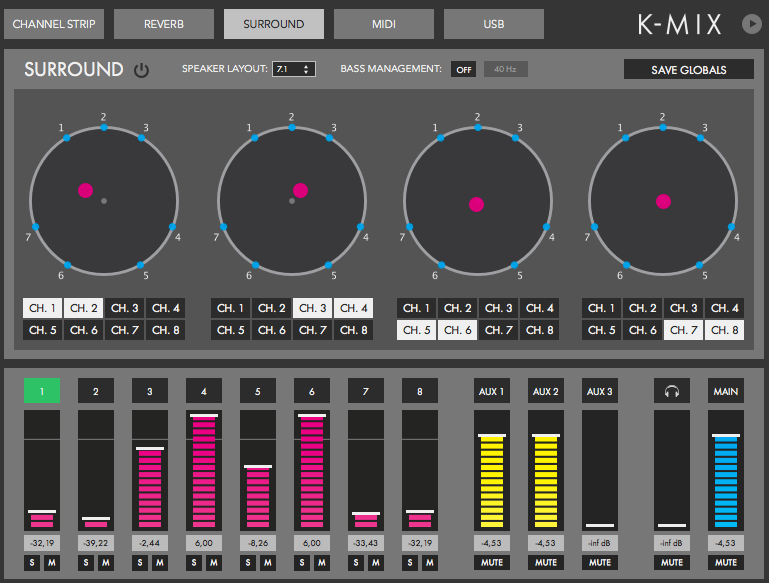This screenshot has width=769, height=583.
Task: Select mixer channel 4 button
Action: click(x=204, y=391)
